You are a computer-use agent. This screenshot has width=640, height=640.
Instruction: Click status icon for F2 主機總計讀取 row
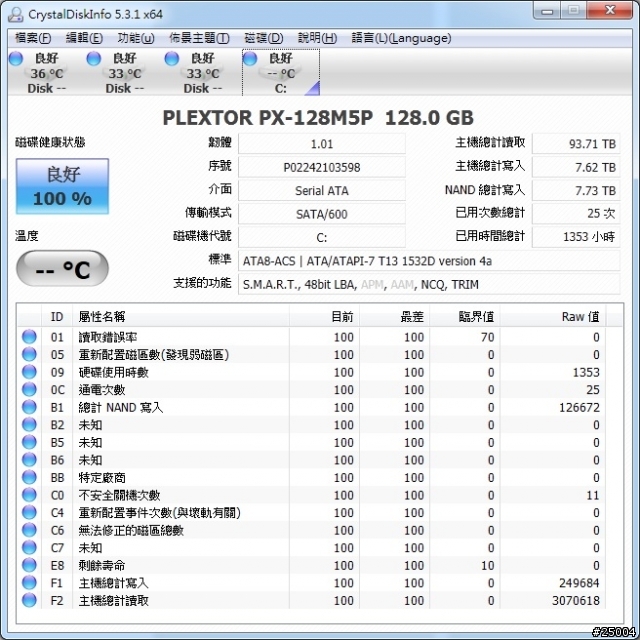click(29, 600)
